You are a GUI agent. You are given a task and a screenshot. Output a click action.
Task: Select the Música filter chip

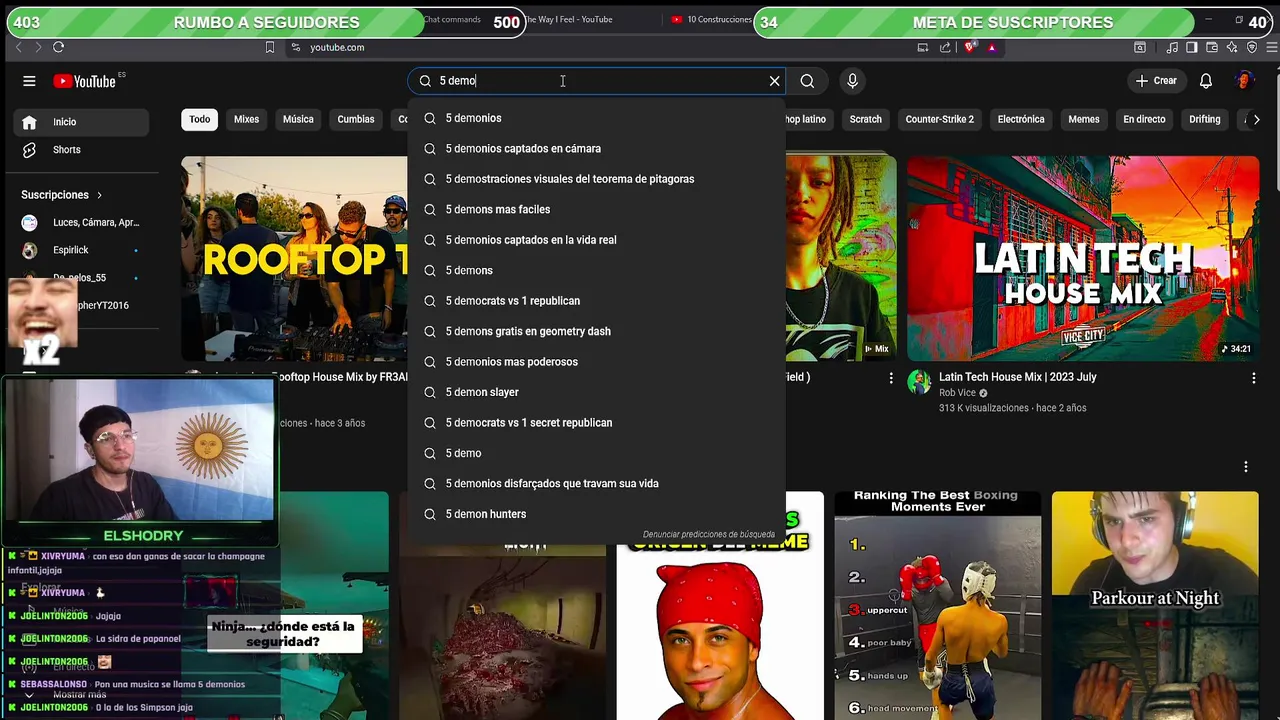click(x=298, y=119)
